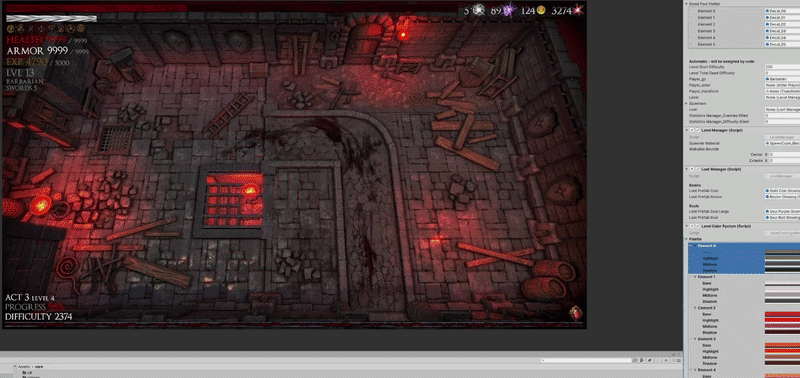
Task: Click the prefab icon in the Decal_01 field
Action: click(768, 17)
